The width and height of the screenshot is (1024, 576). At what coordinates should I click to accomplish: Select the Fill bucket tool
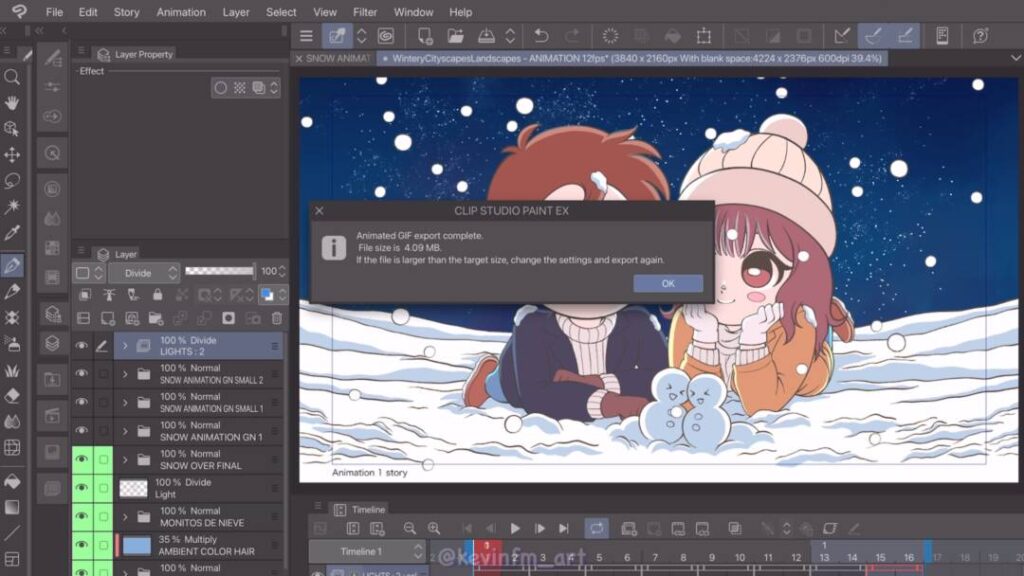[12, 481]
